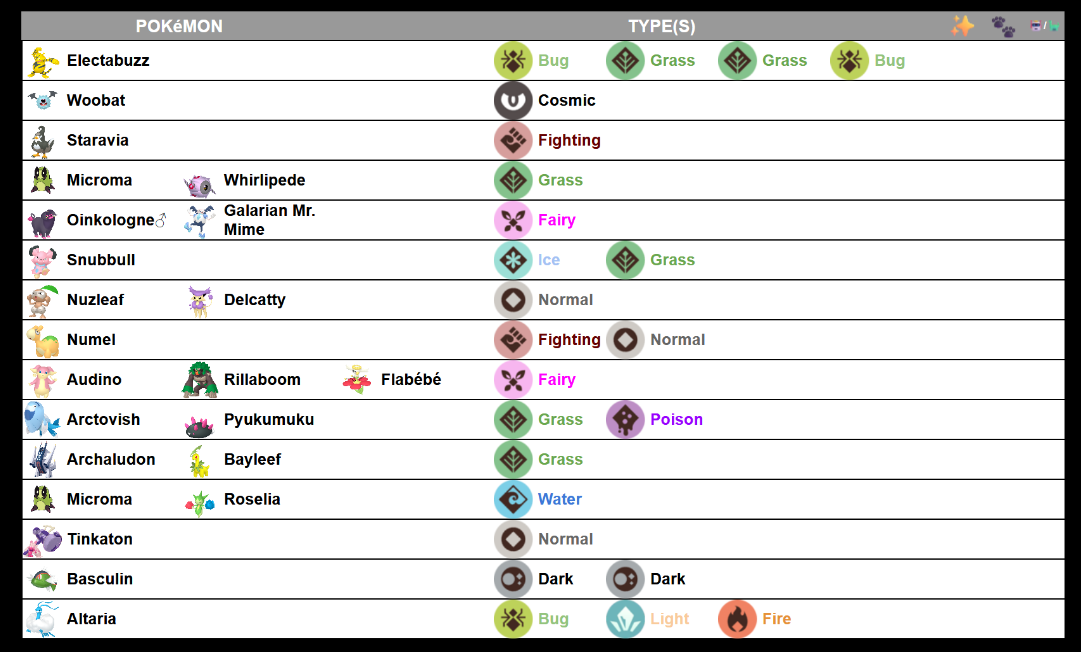
Task: Click the Archaludon sprite thumbnail
Action: point(43,460)
